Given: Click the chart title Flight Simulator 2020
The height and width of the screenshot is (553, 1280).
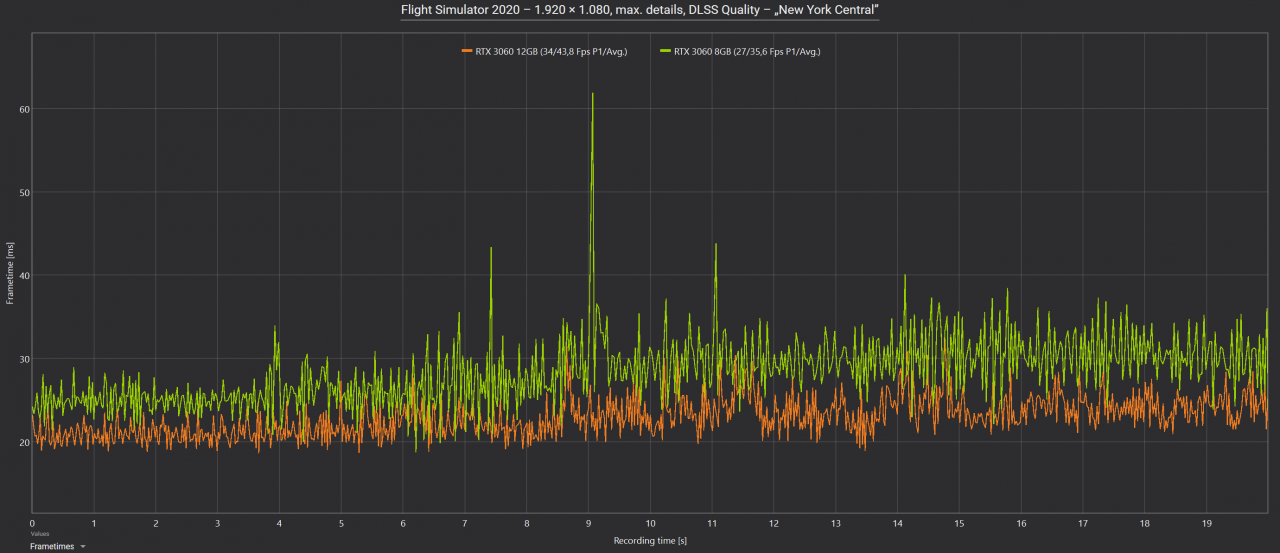Looking at the screenshot, I should [x=640, y=10].
